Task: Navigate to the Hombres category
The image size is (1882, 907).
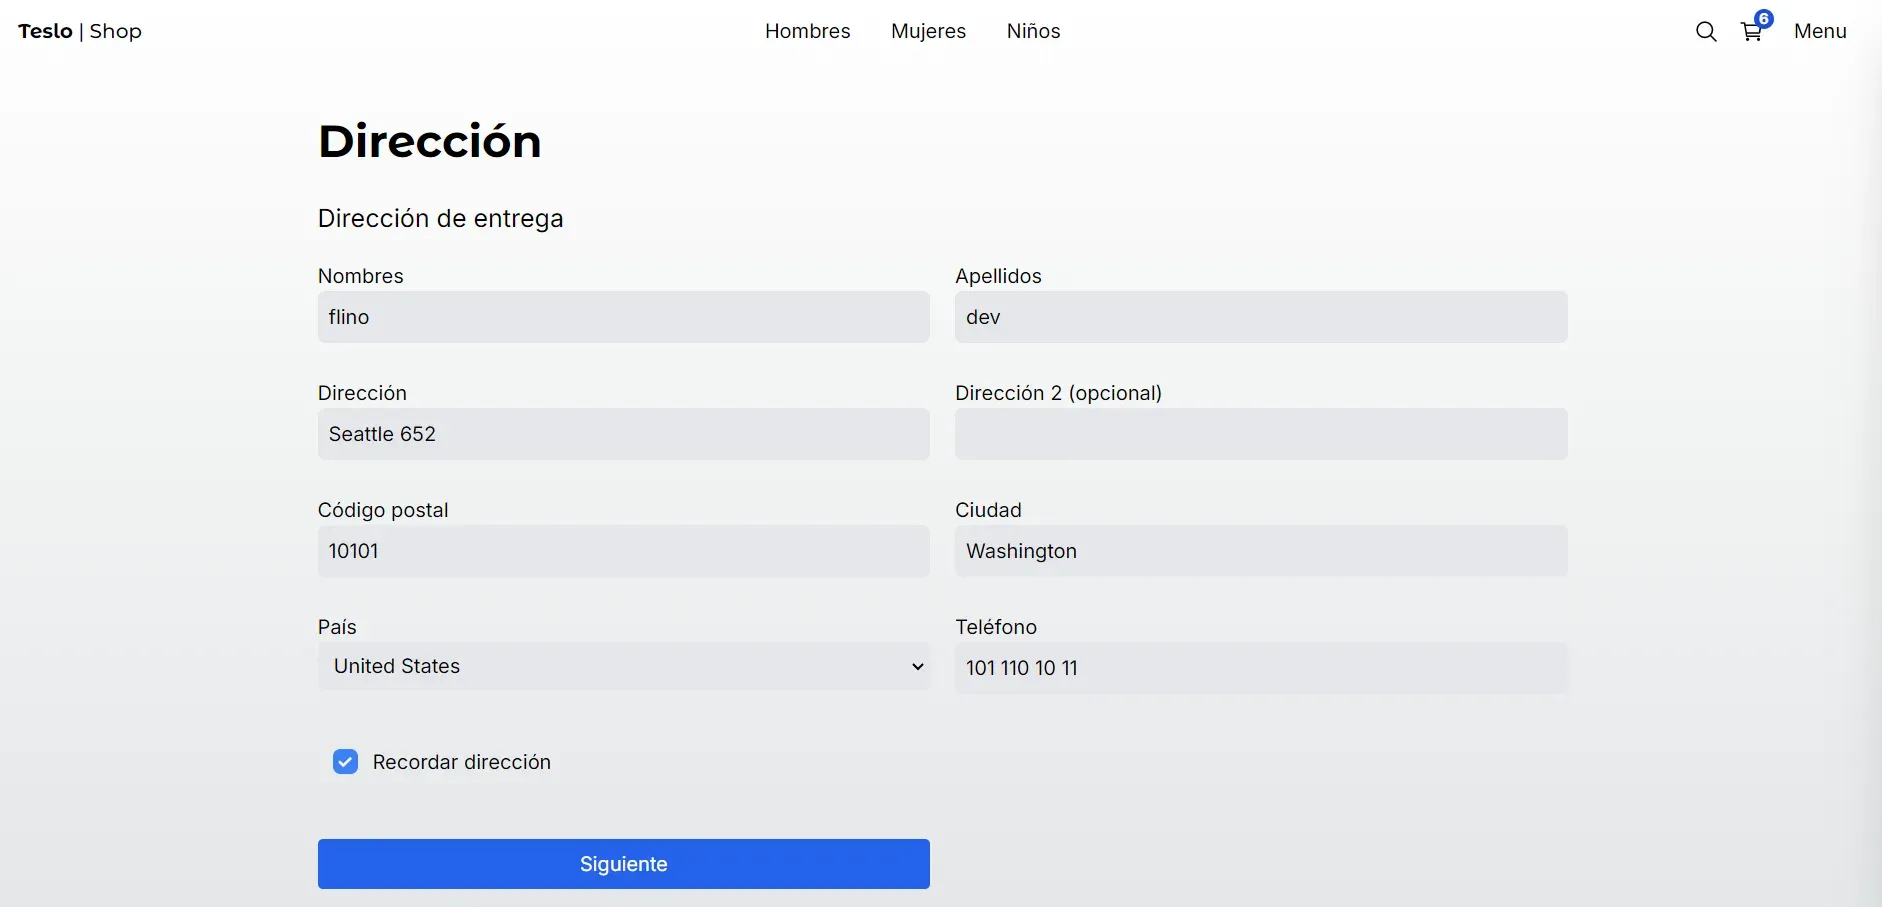Action: point(807,31)
